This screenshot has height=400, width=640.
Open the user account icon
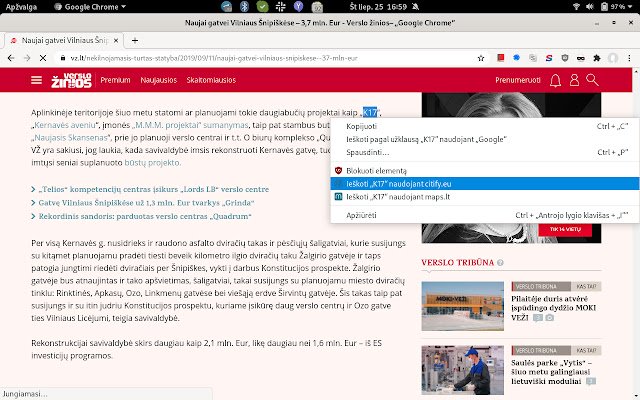(x=574, y=80)
